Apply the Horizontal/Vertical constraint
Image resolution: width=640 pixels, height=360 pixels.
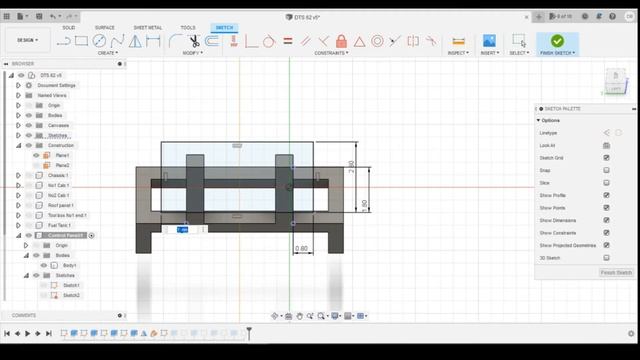(x=233, y=41)
